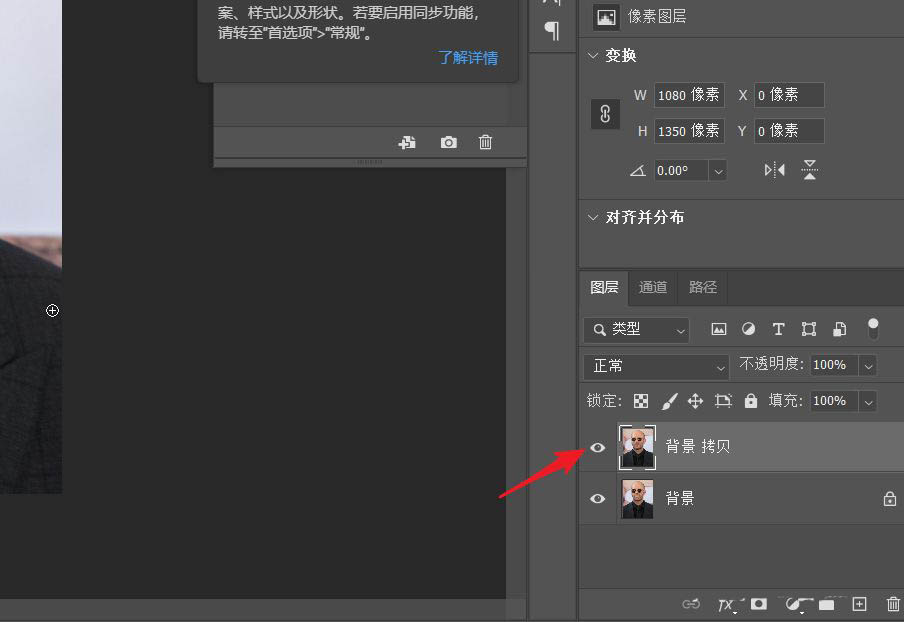Create new group folder icon
The height and width of the screenshot is (622, 904).
click(826, 604)
